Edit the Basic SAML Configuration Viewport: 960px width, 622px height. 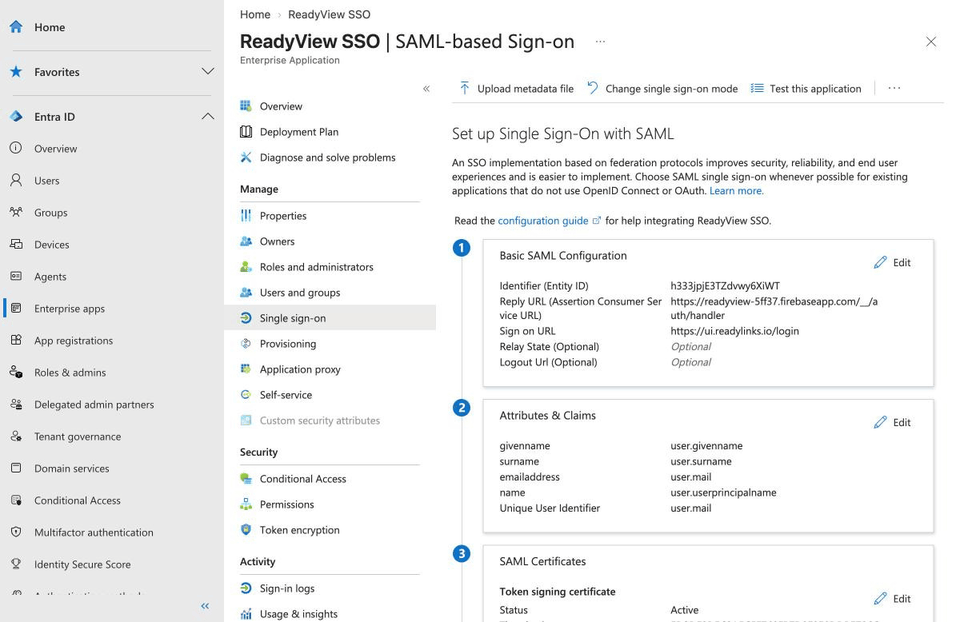[x=893, y=263]
